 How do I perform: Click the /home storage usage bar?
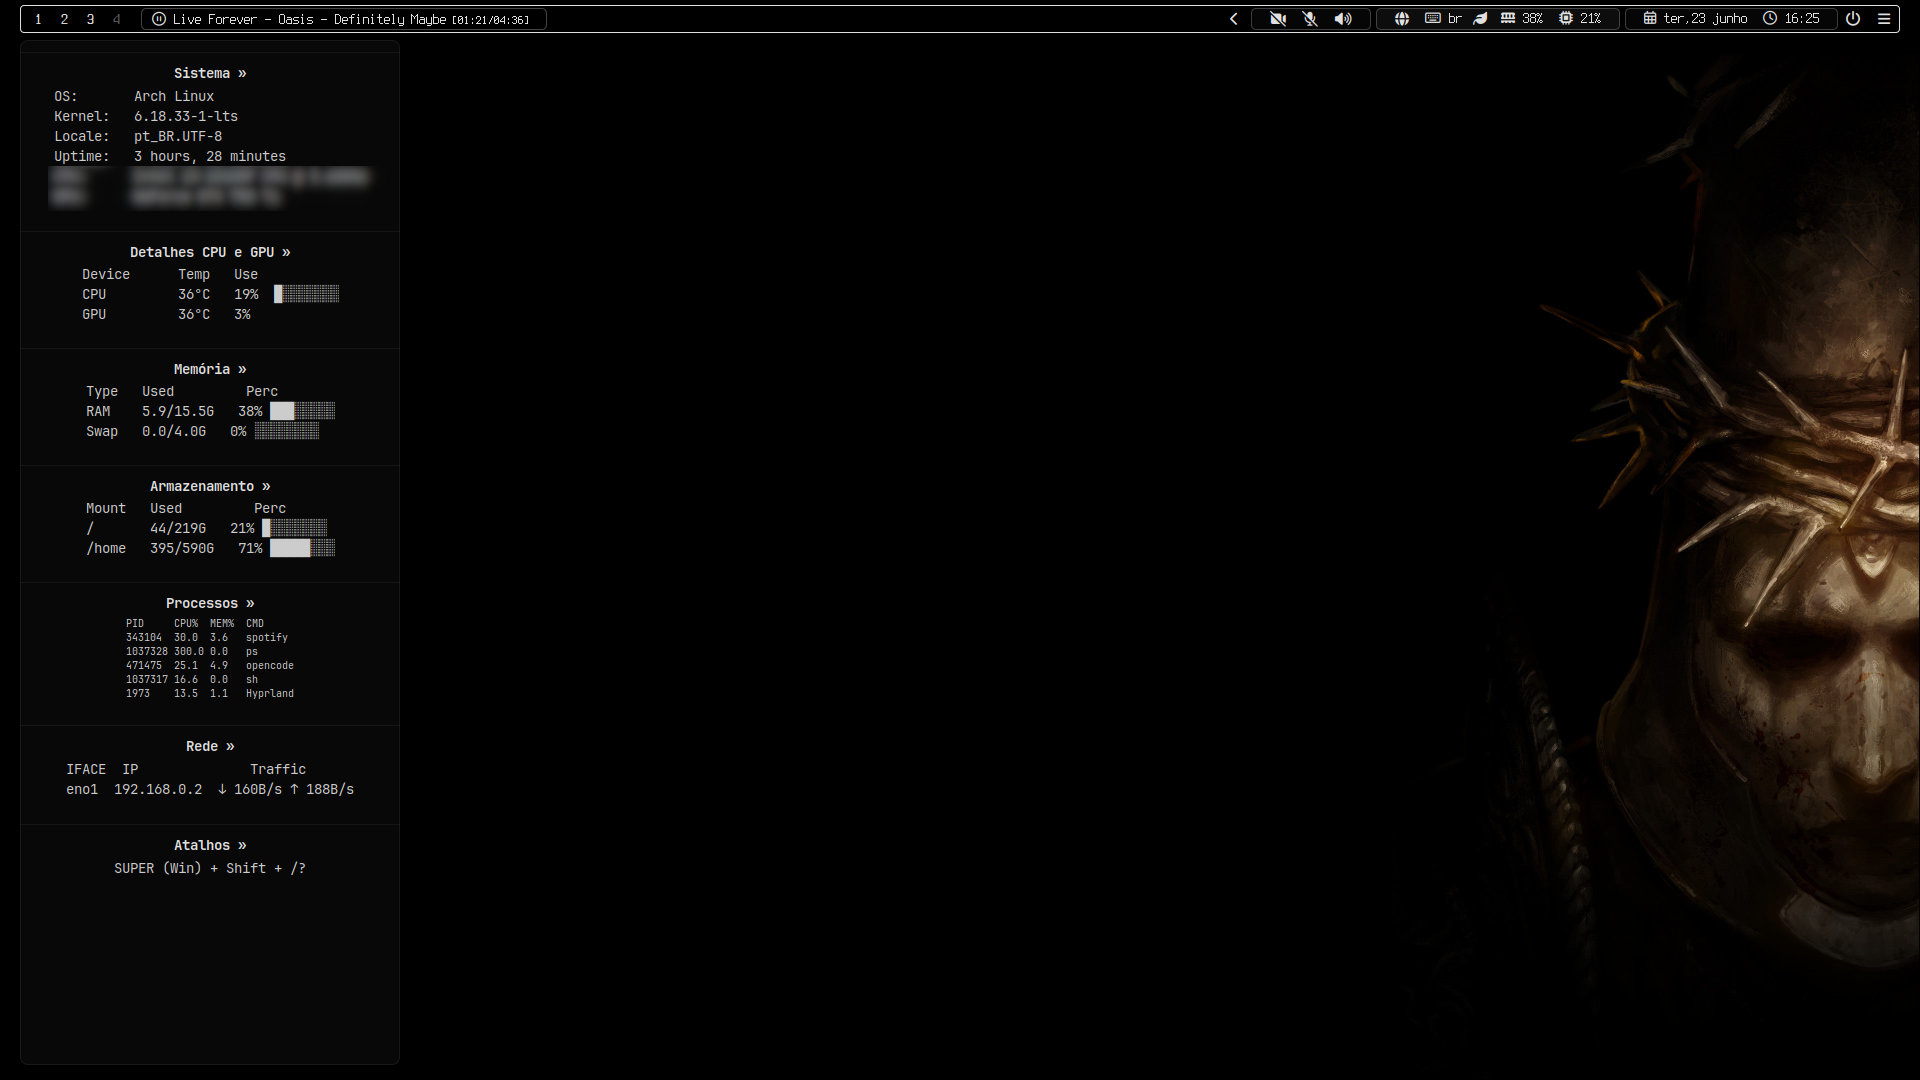(302, 548)
